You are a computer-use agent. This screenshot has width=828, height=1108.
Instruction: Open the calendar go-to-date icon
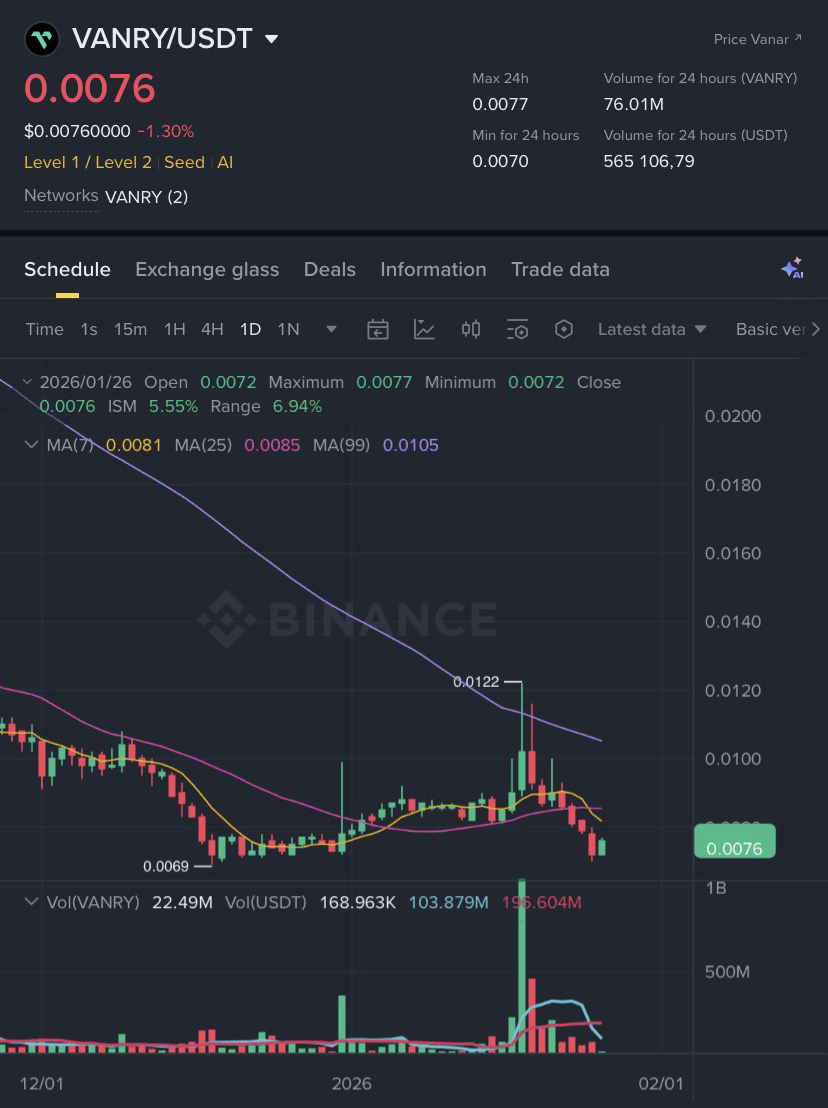(378, 329)
